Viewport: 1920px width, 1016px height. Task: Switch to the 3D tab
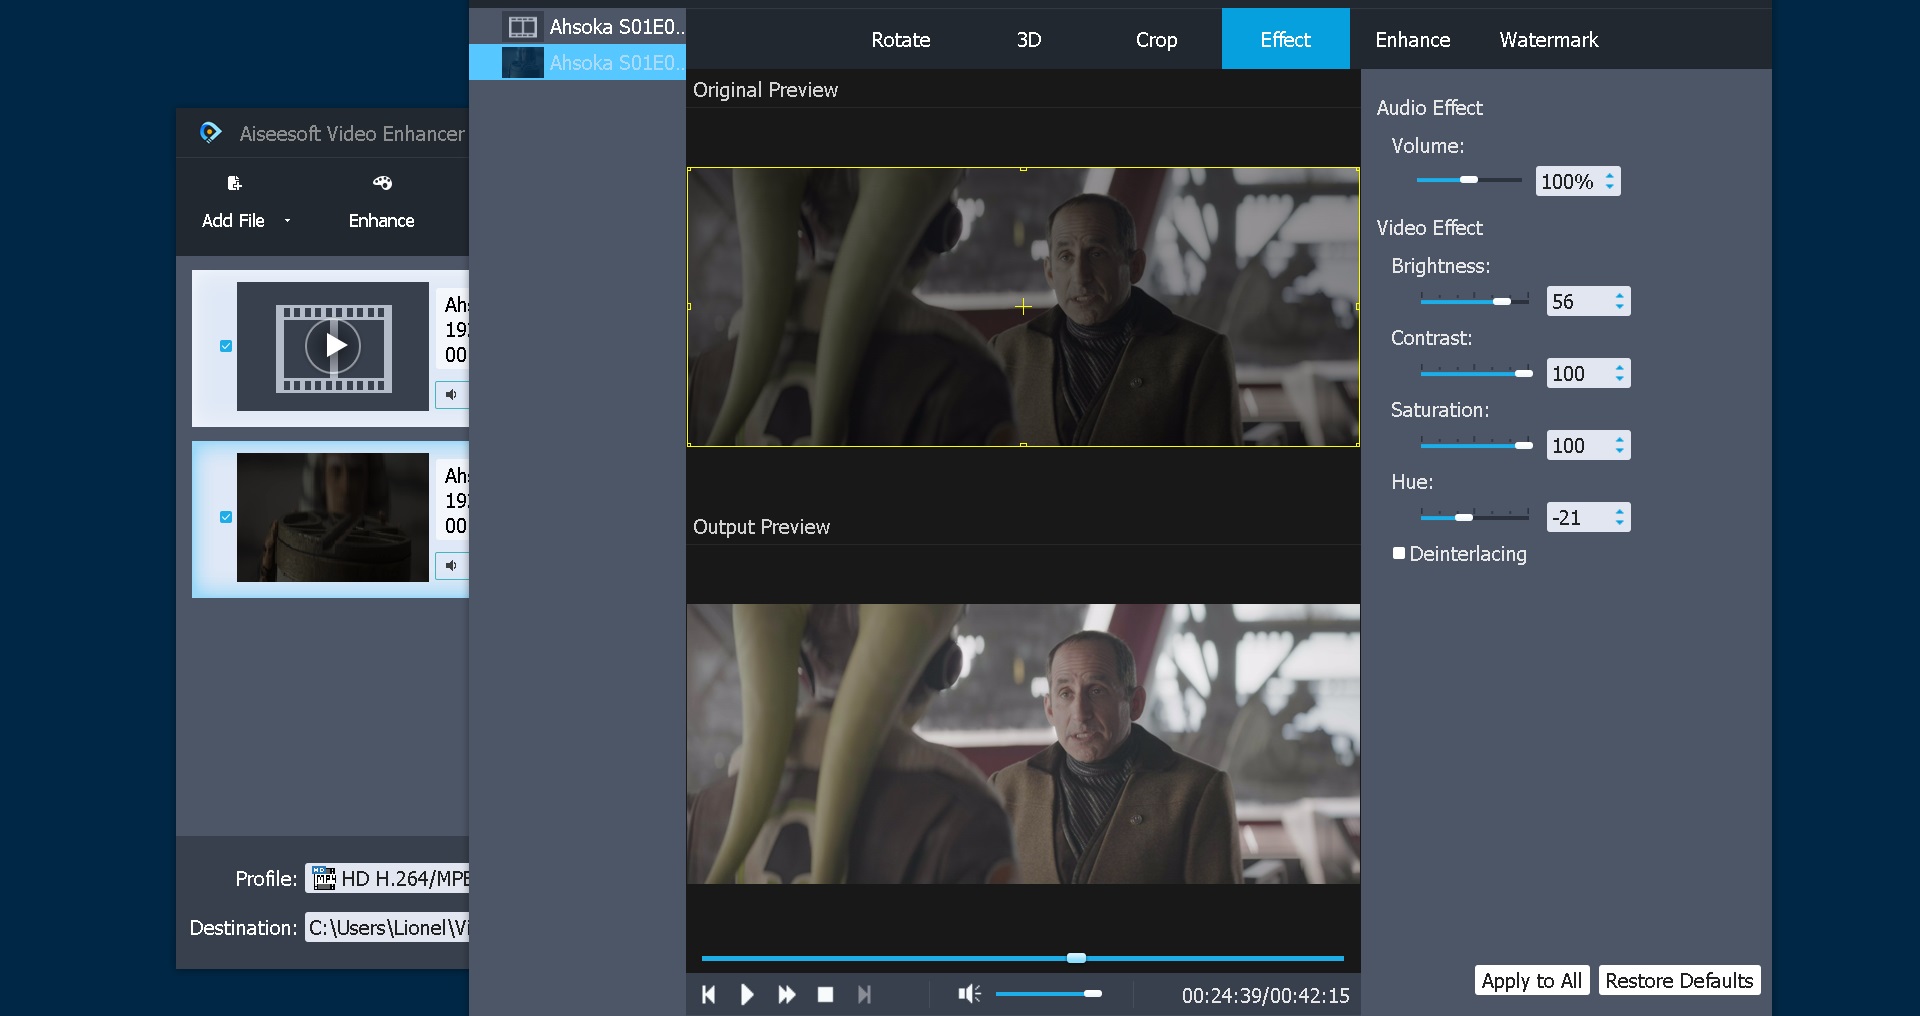pyautogui.click(x=1029, y=40)
